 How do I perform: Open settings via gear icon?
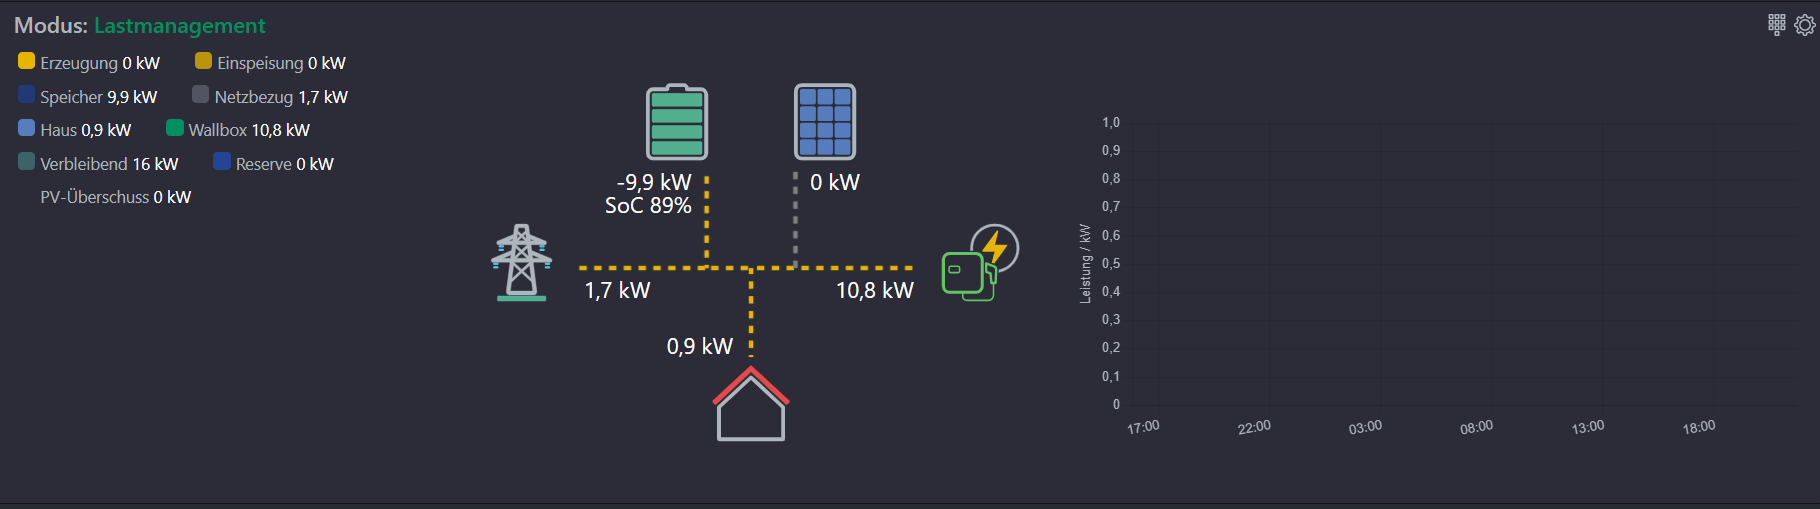[1804, 25]
